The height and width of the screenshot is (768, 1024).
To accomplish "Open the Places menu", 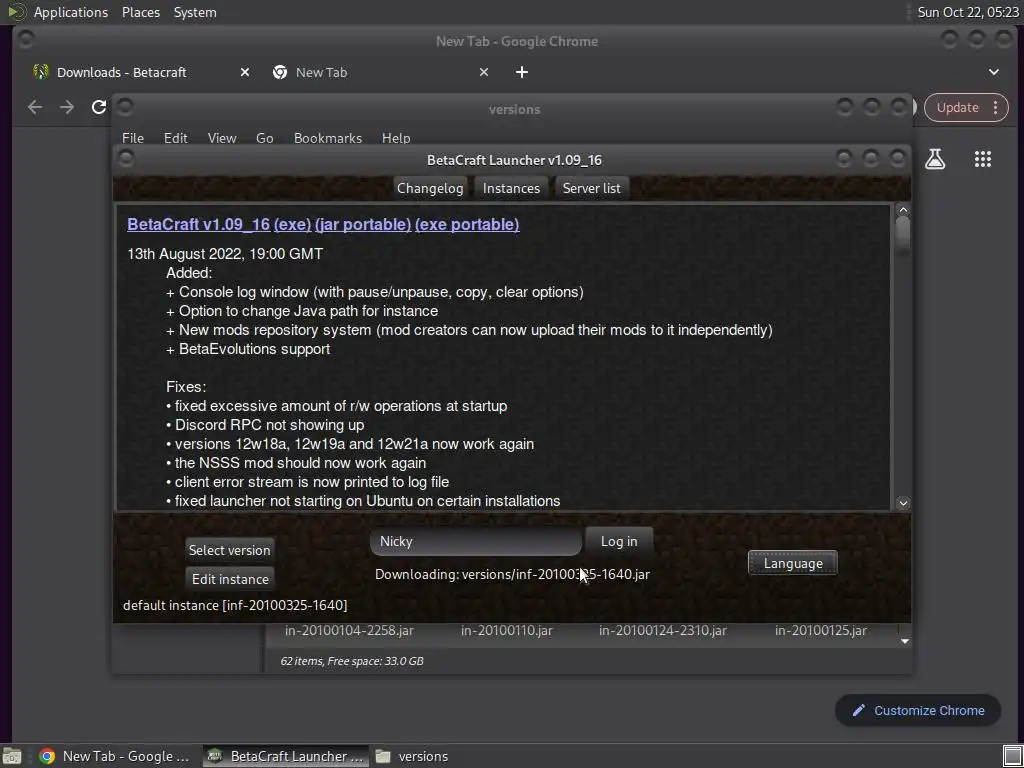I will (141, 12).
